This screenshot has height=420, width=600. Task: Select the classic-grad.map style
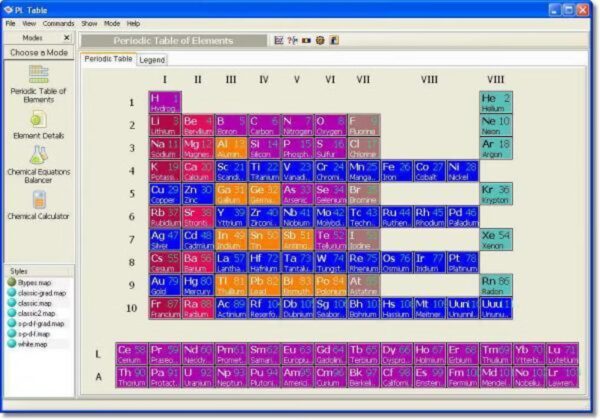(38, 293)
